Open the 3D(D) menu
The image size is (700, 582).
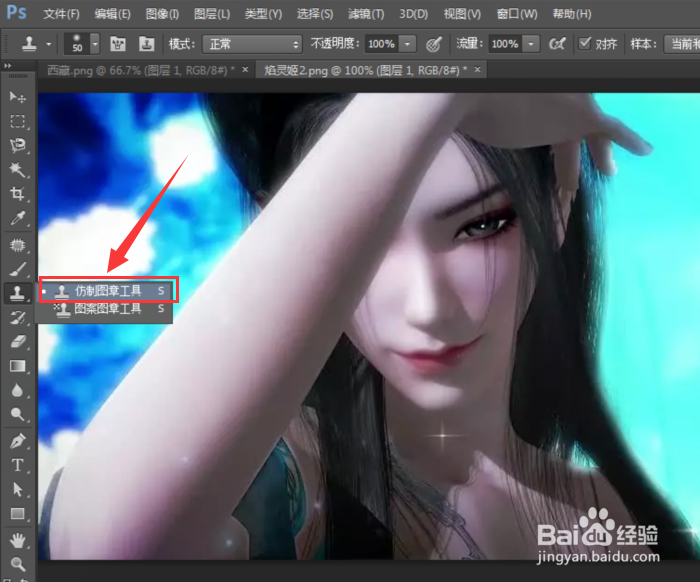(x=413, y=14)
